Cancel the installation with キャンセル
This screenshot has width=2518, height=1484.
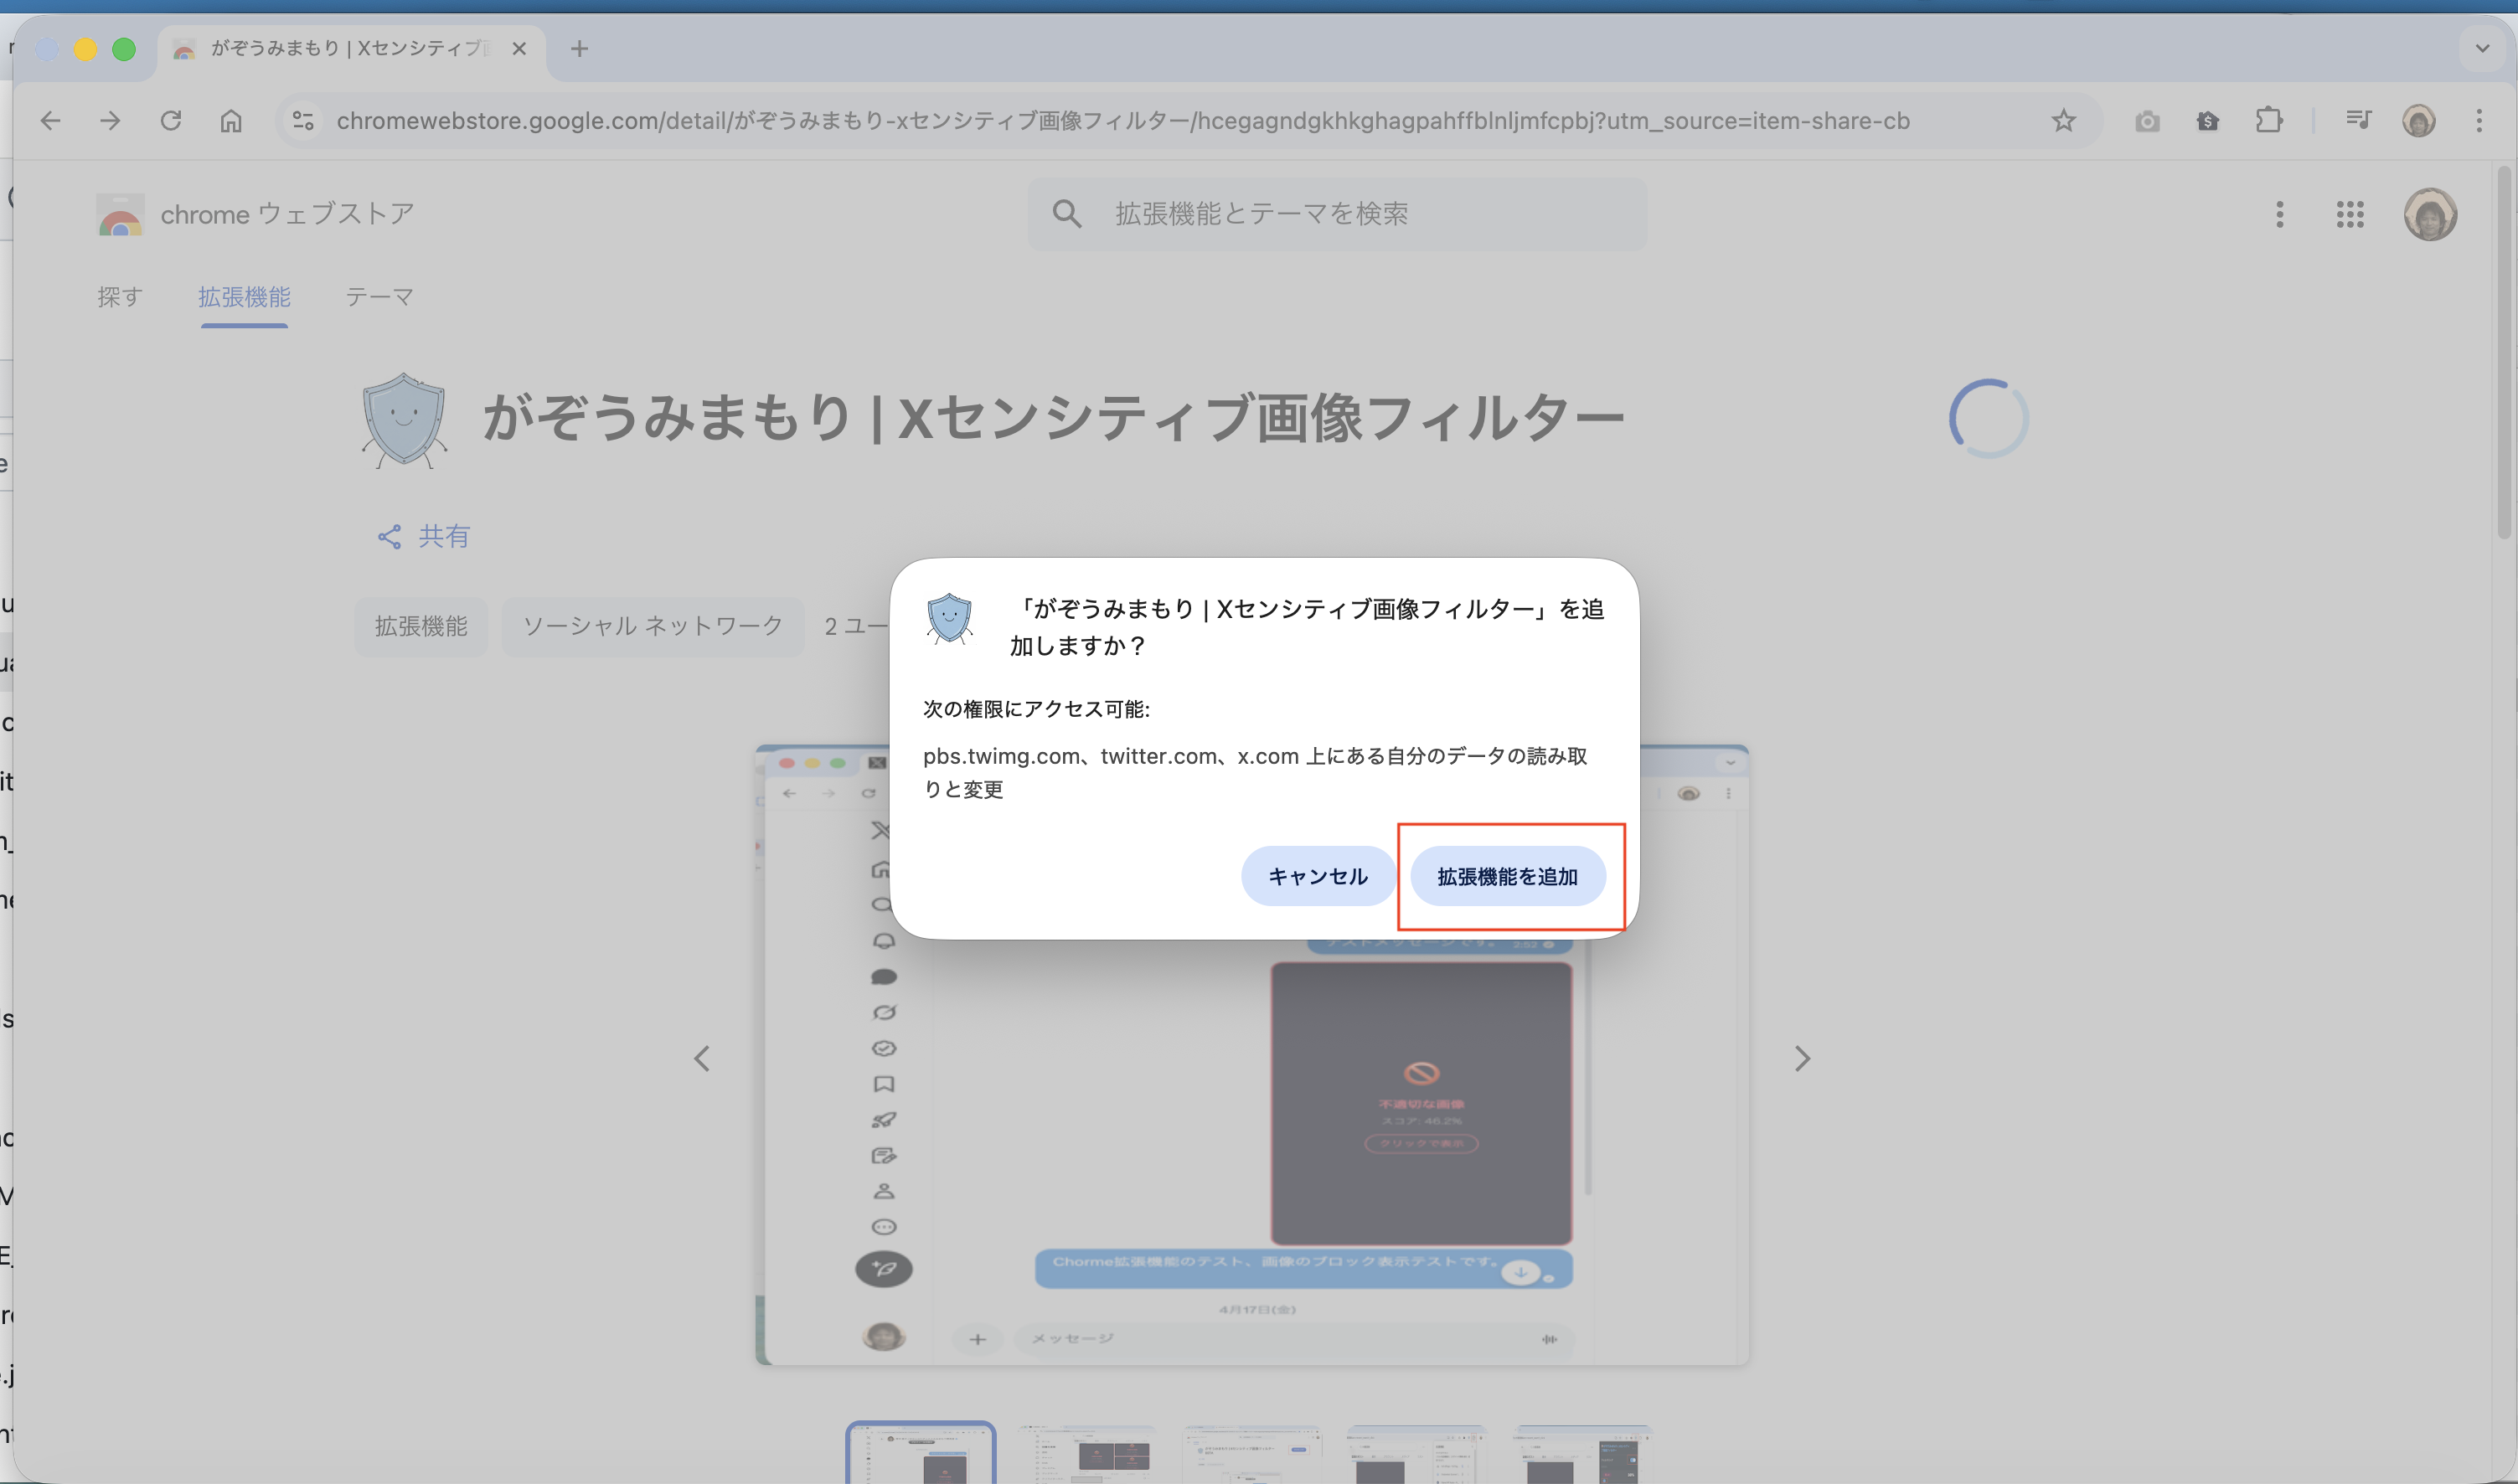[1317, 876]
